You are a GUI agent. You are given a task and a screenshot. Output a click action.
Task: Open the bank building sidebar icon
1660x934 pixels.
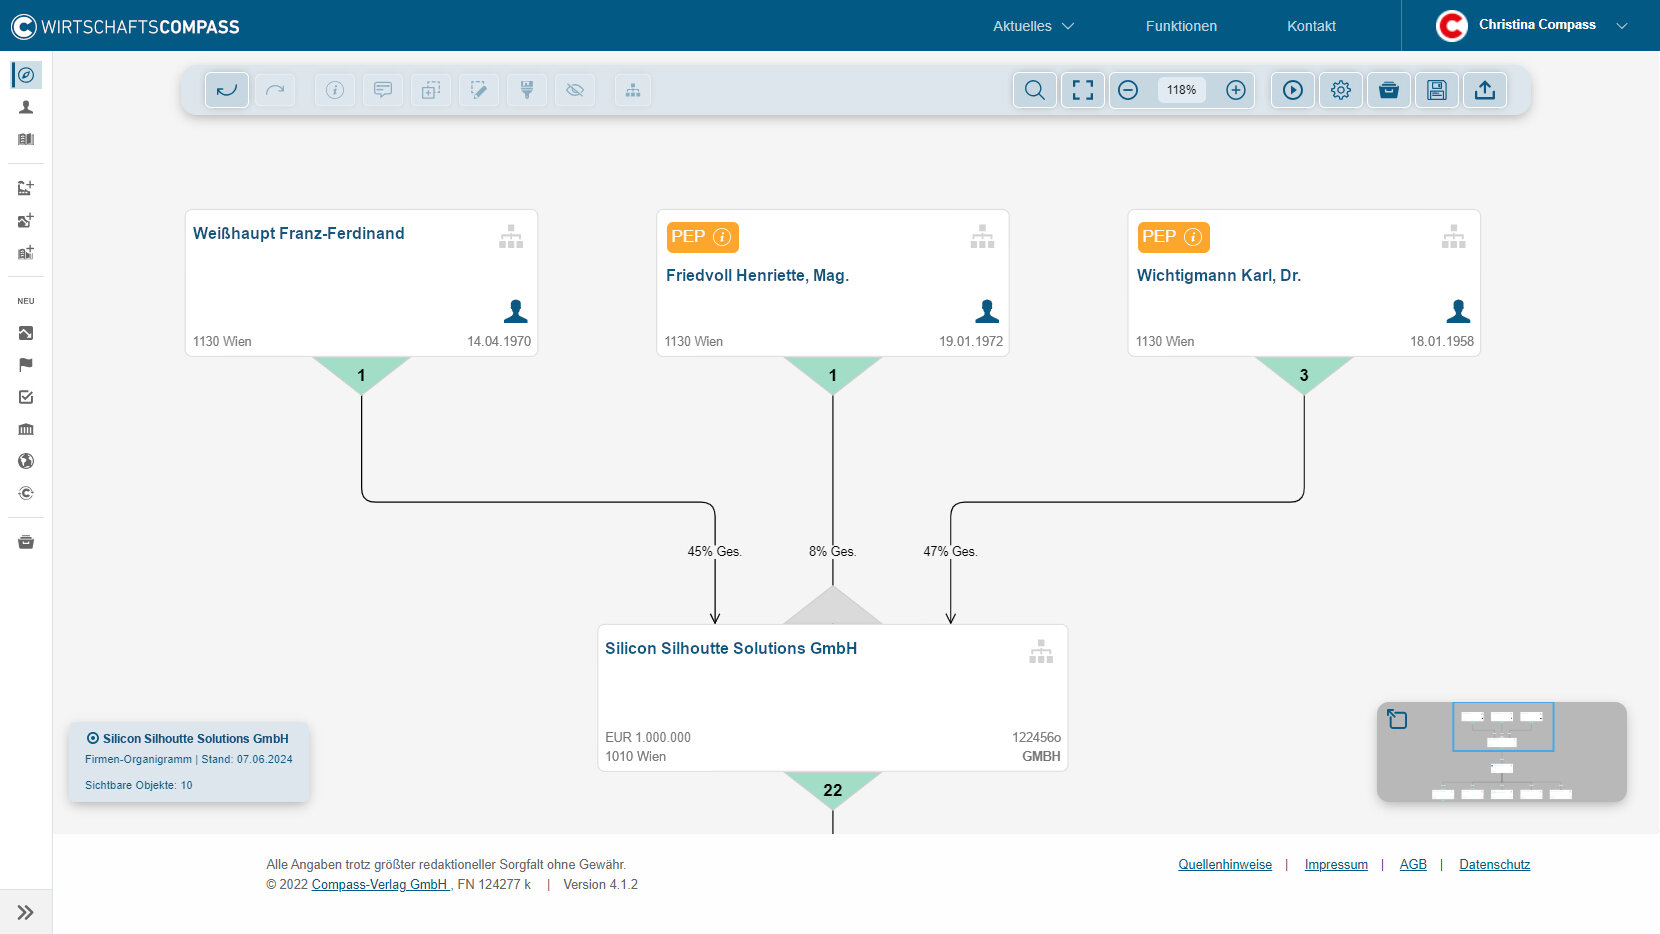click(x=26, y=429)
